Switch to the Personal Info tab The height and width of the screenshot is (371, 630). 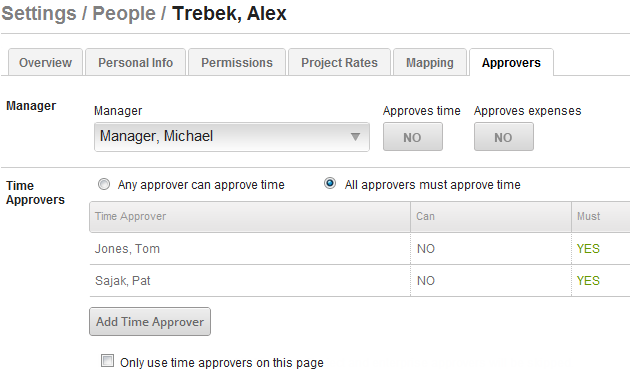pos(135,62)
